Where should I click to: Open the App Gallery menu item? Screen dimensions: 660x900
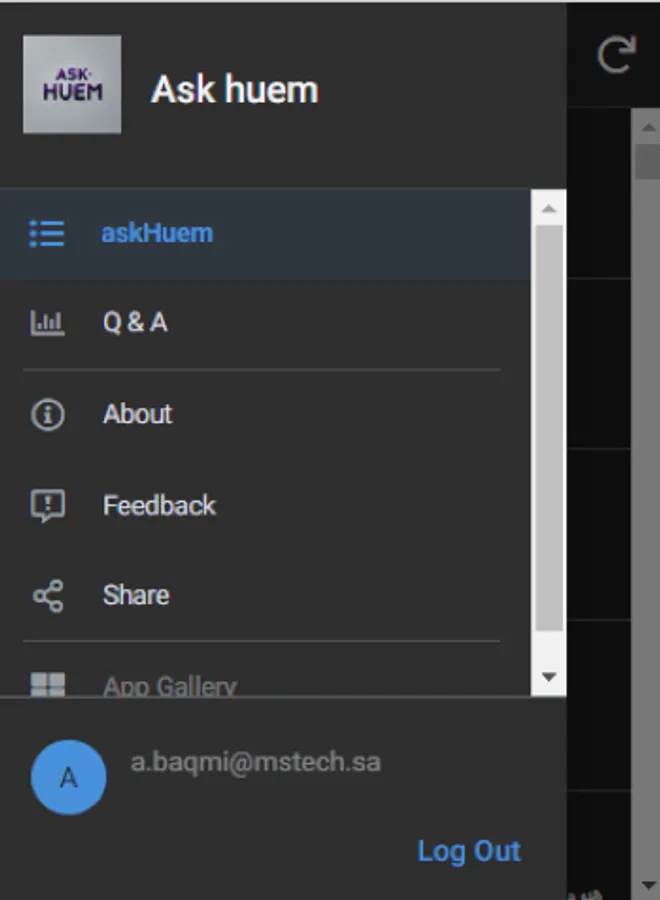pos(168,684)
